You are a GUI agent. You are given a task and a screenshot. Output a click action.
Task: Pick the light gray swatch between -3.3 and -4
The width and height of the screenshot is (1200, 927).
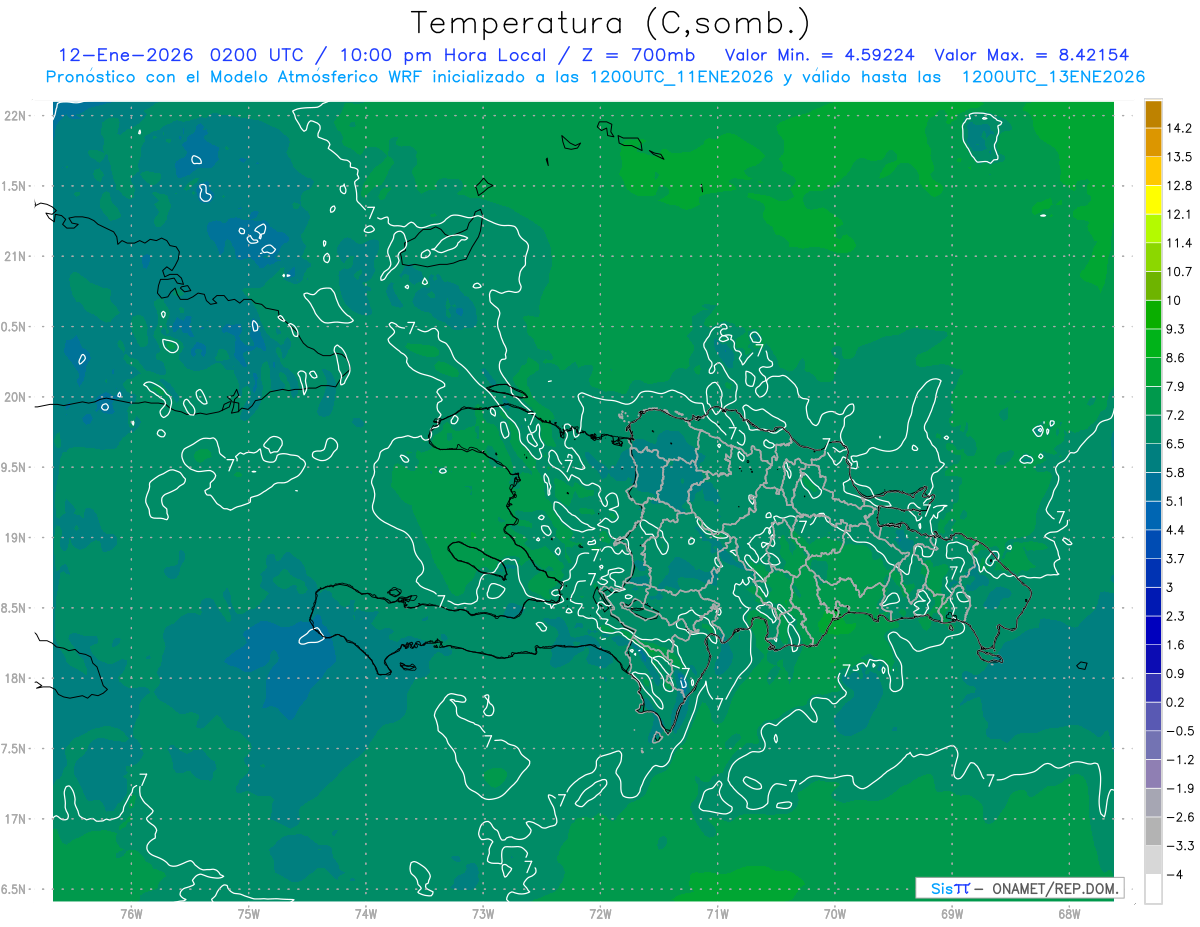tap(1153, 860)
